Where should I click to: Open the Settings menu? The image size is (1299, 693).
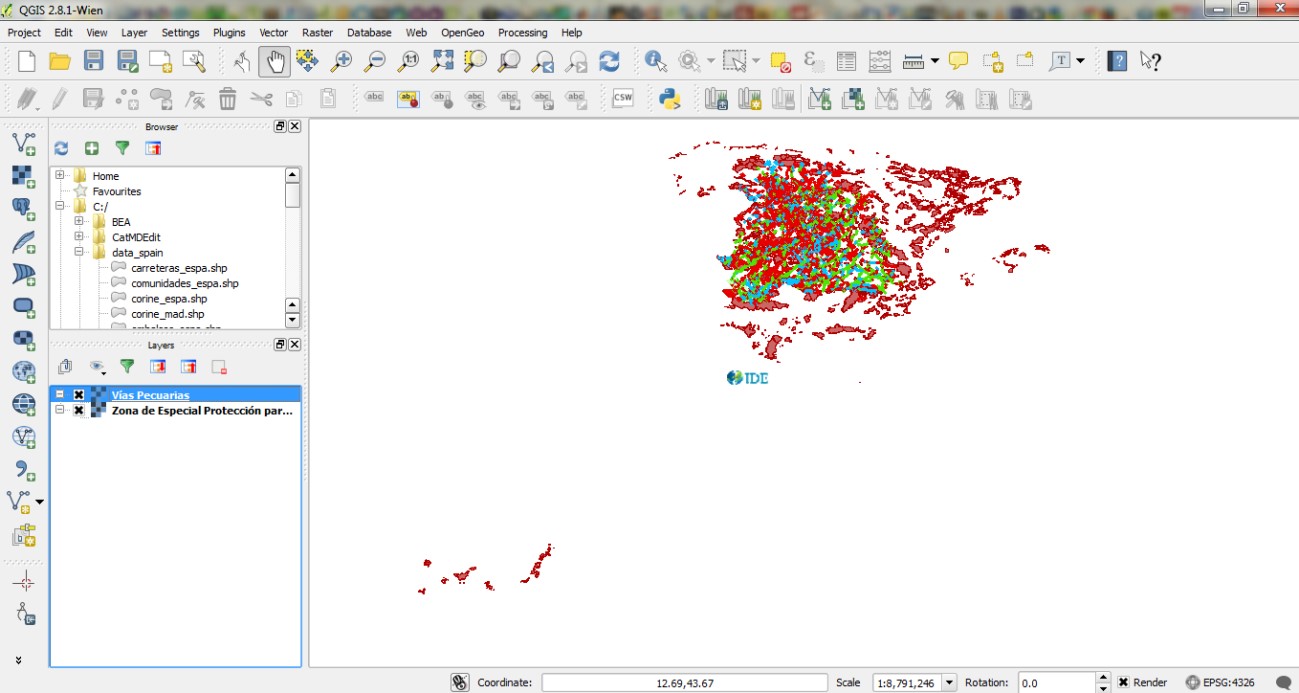[x=181, y=33]
